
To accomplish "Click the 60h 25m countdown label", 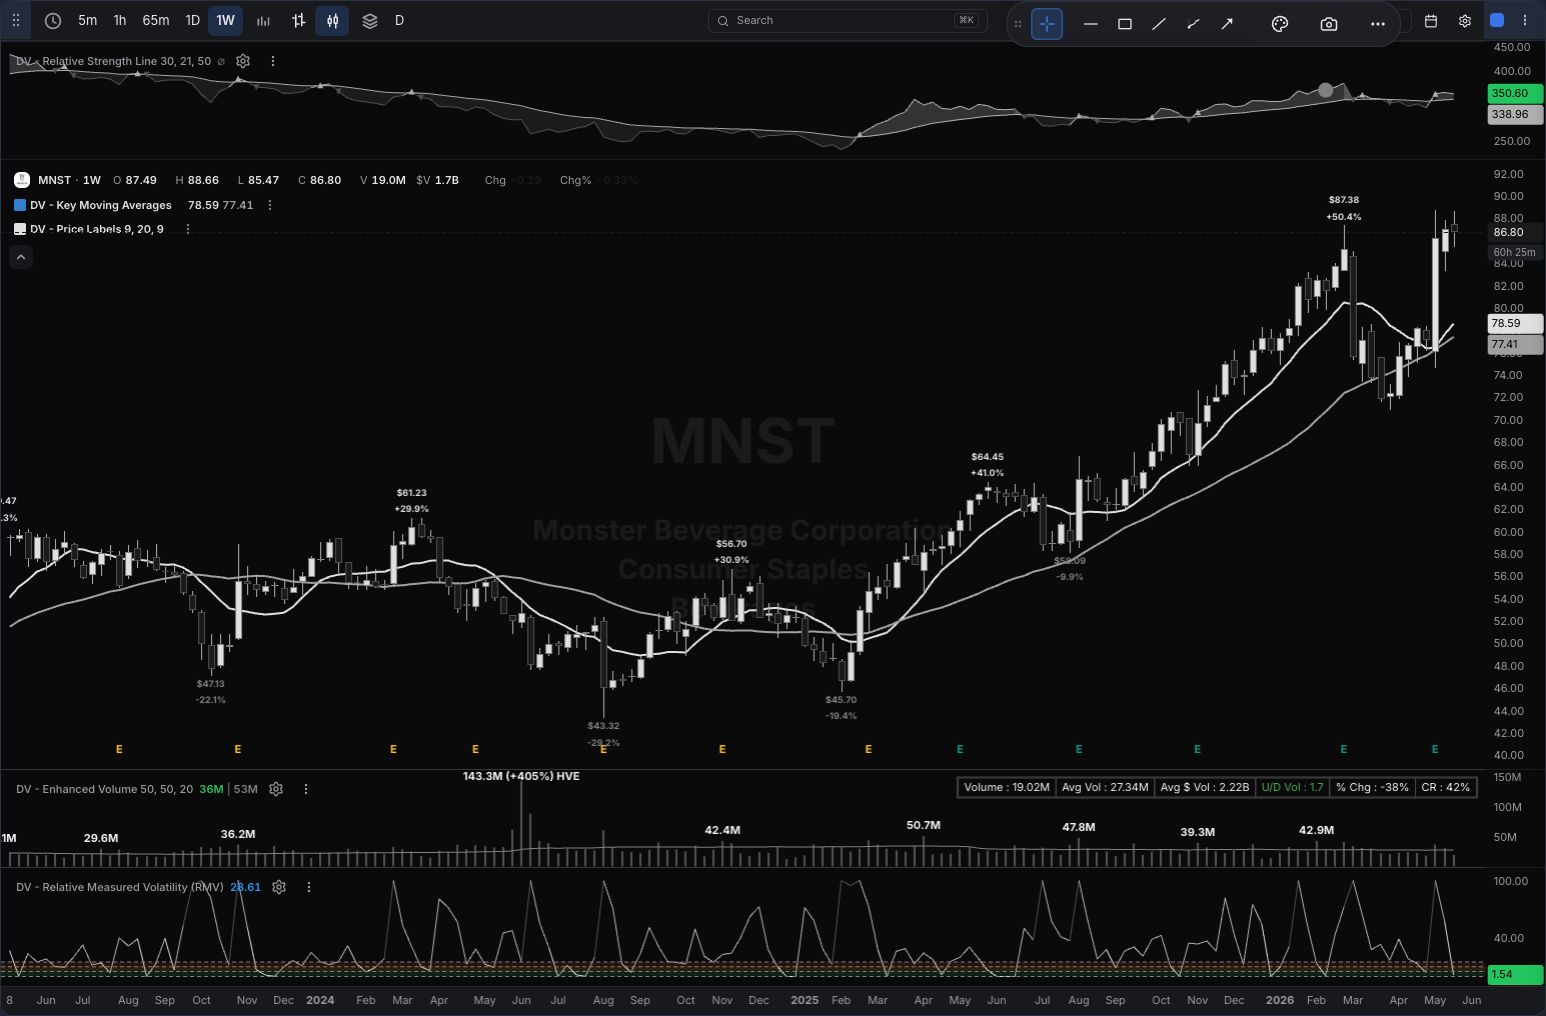I will [1515, 252].
